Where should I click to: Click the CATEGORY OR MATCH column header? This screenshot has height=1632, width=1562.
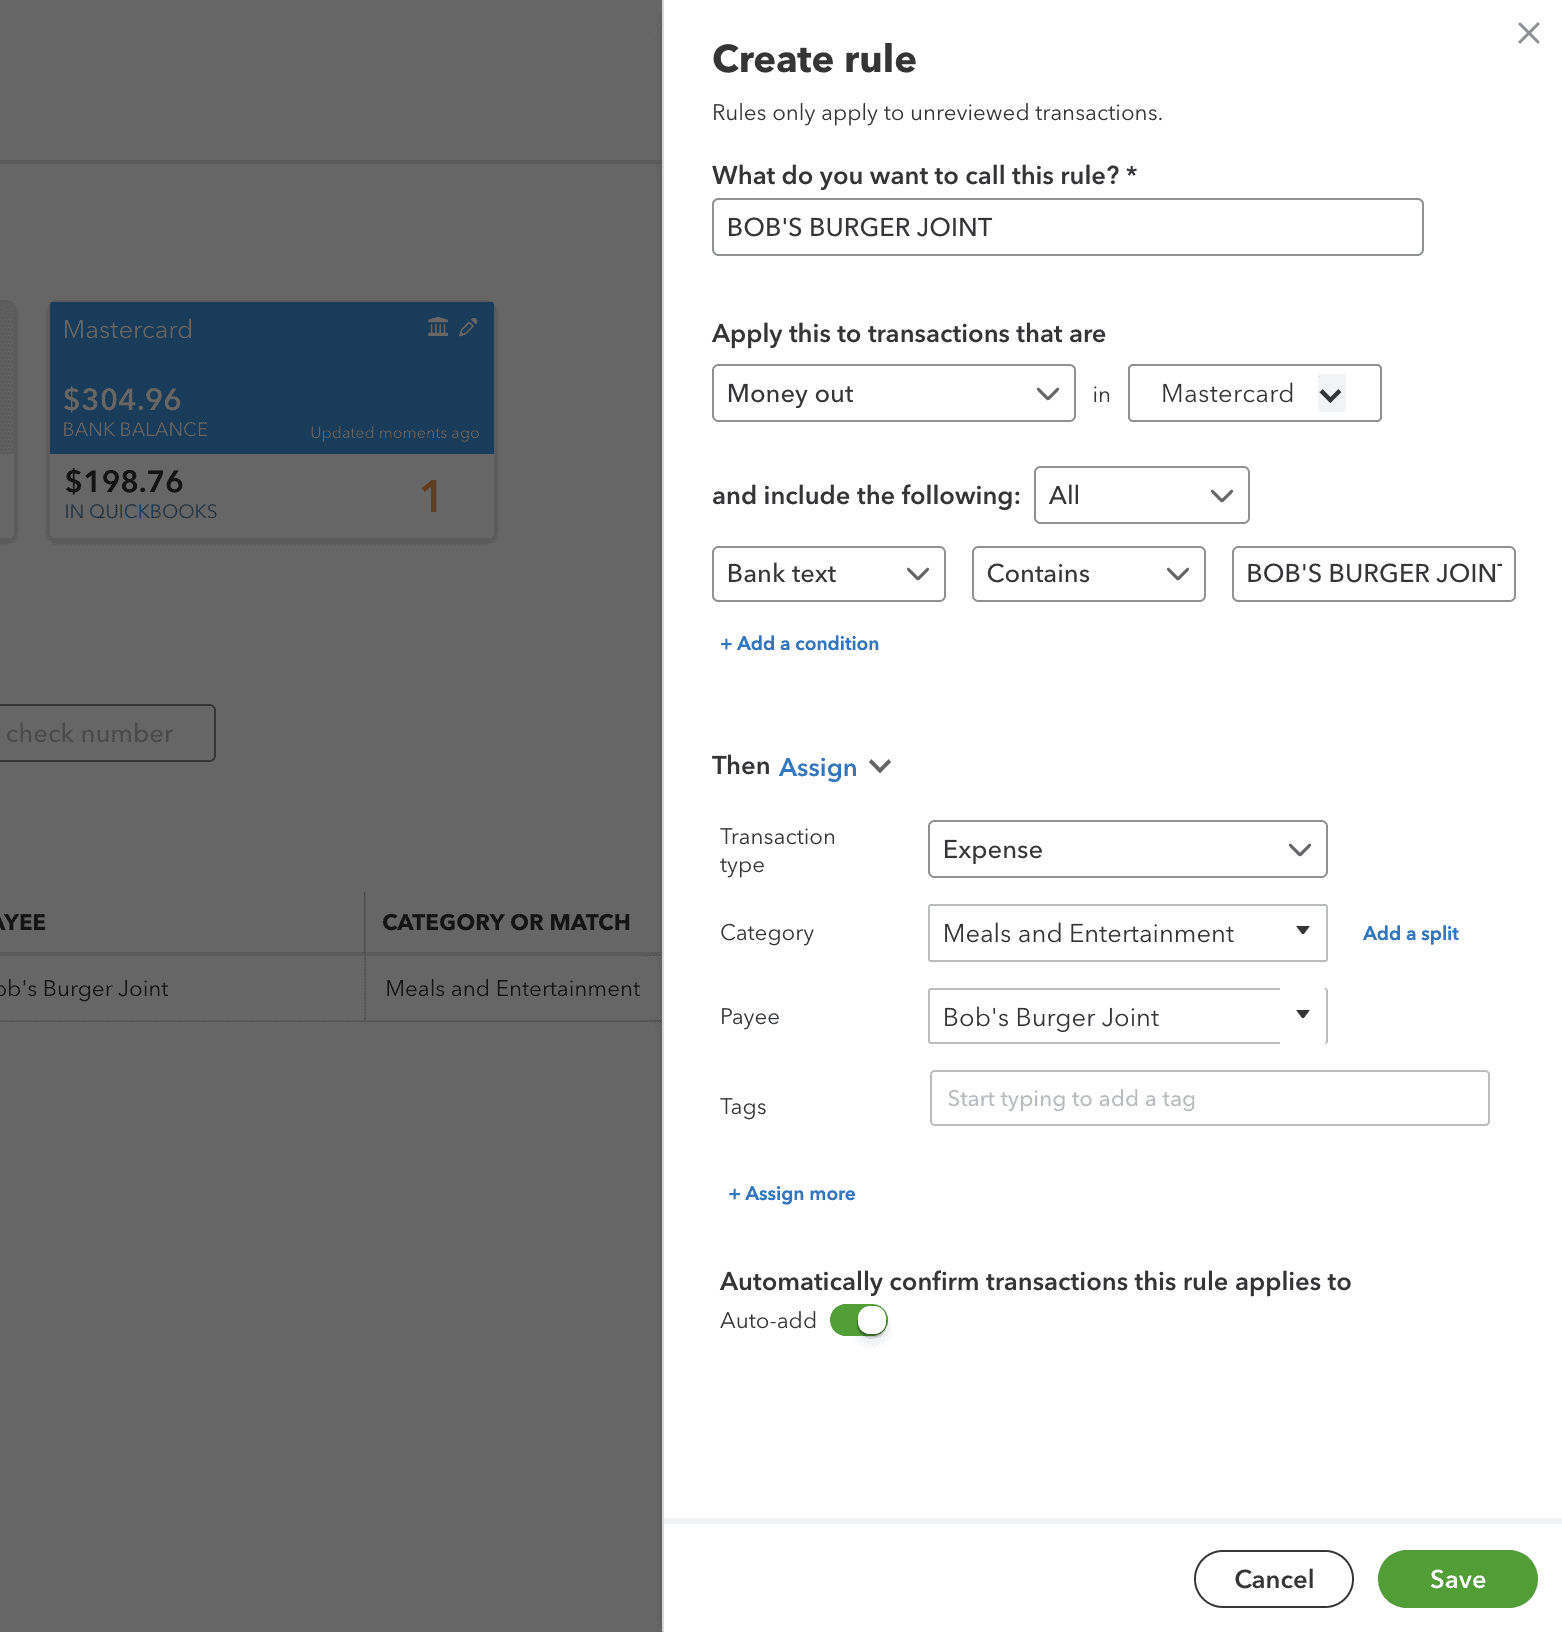pyautogui.click(x=506, y=922)
